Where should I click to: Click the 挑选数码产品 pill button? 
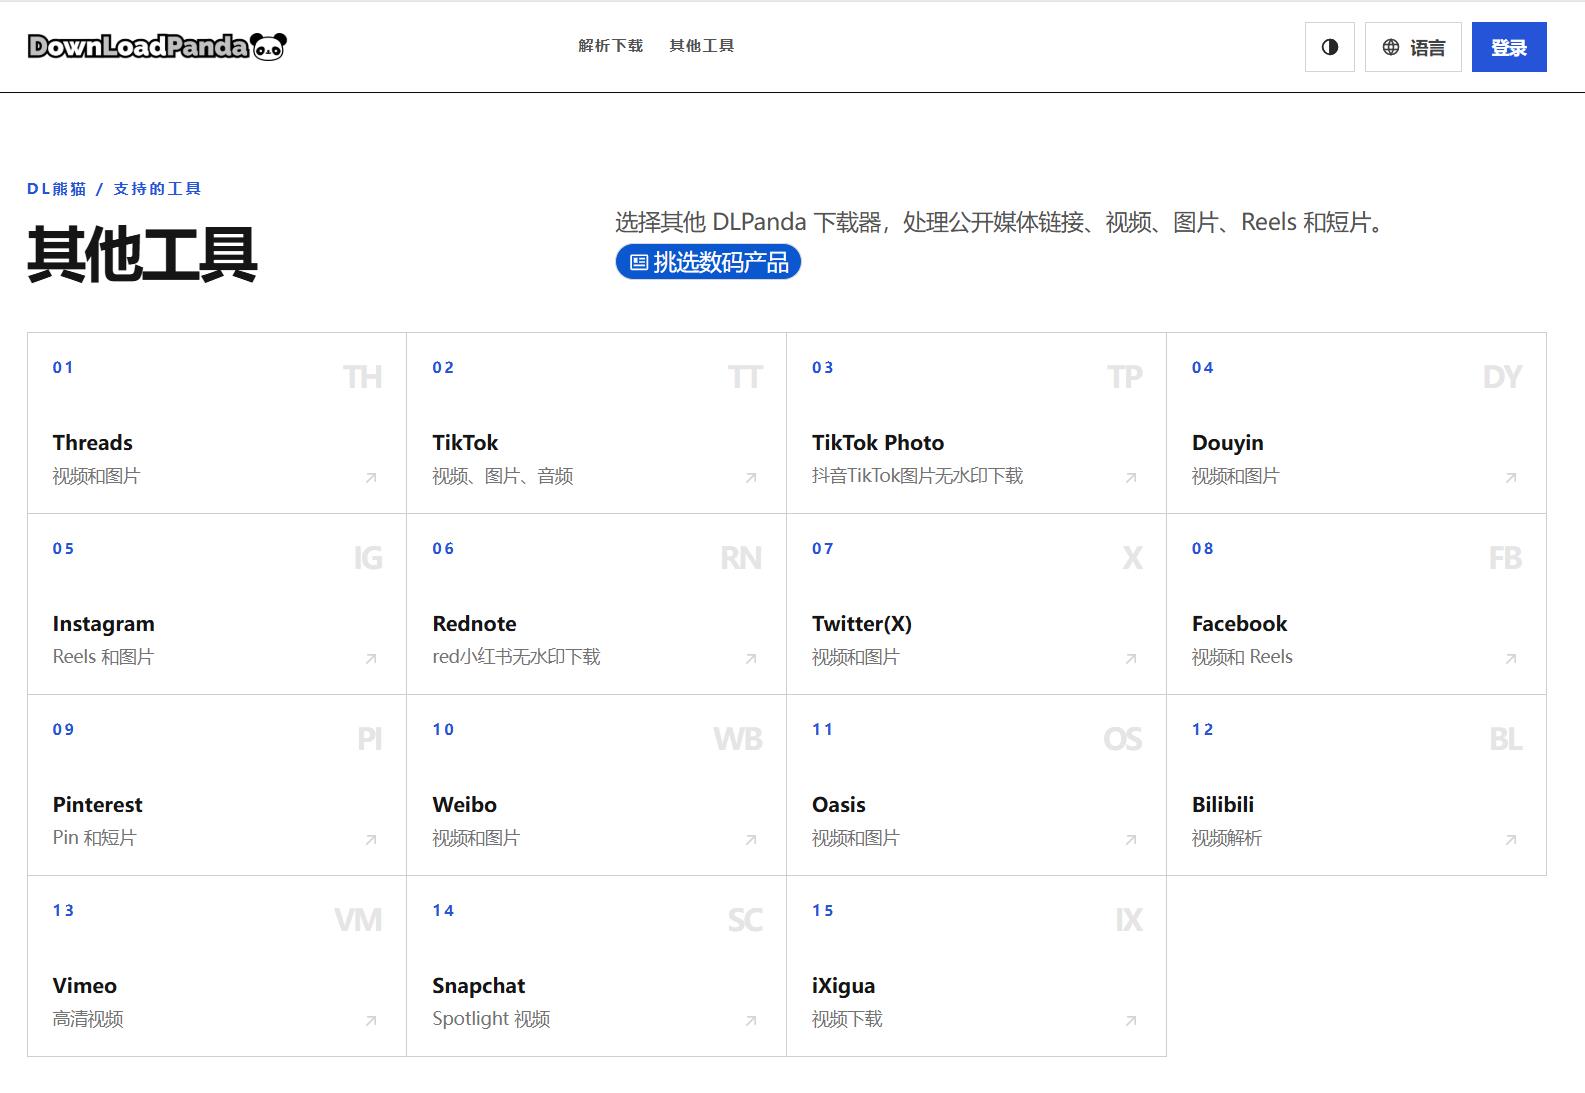(708, 262)
